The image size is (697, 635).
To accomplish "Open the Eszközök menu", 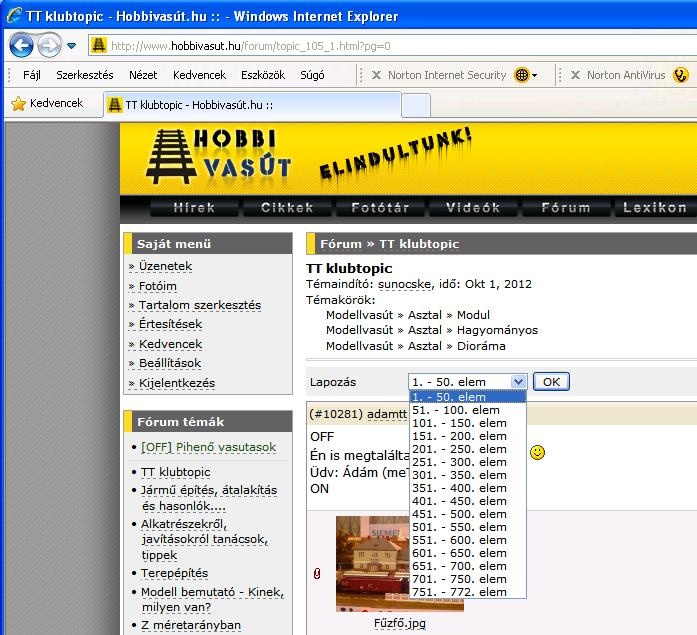I will pos(263,75).
